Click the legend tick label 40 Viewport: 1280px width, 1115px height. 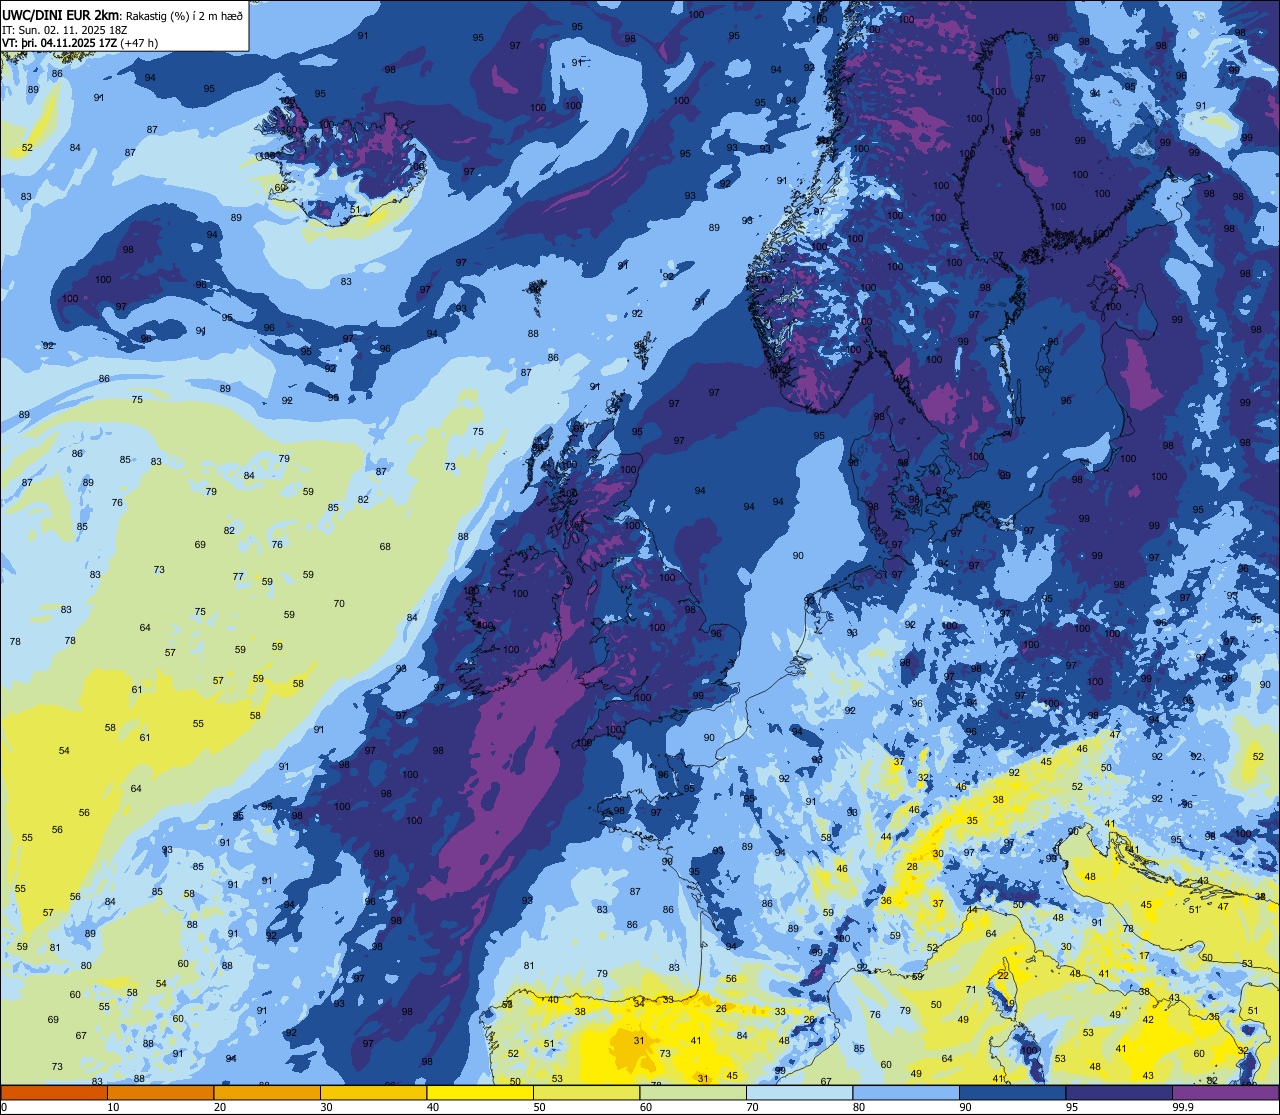click(x=433, y=1107)
